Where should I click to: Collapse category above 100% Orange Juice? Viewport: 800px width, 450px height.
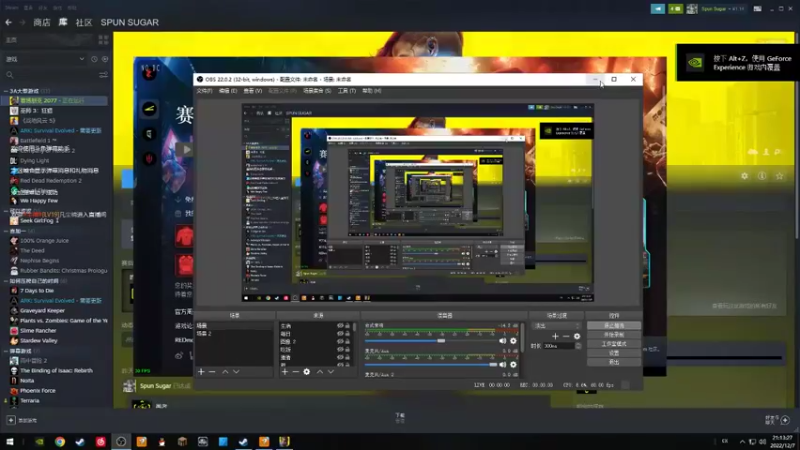(6, 231)
